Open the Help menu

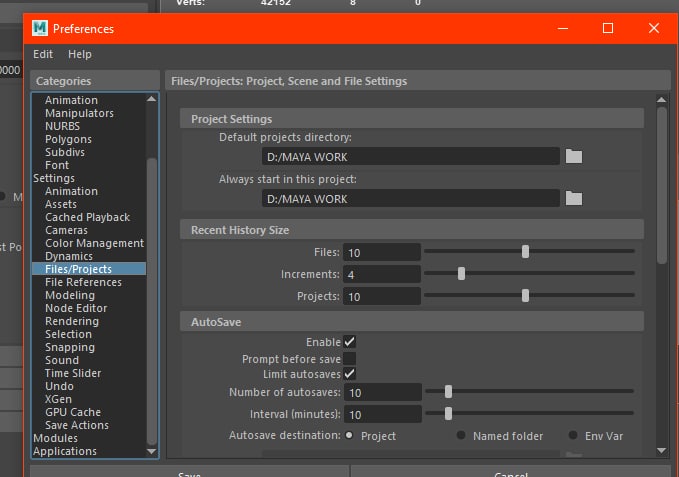(80, 54)
